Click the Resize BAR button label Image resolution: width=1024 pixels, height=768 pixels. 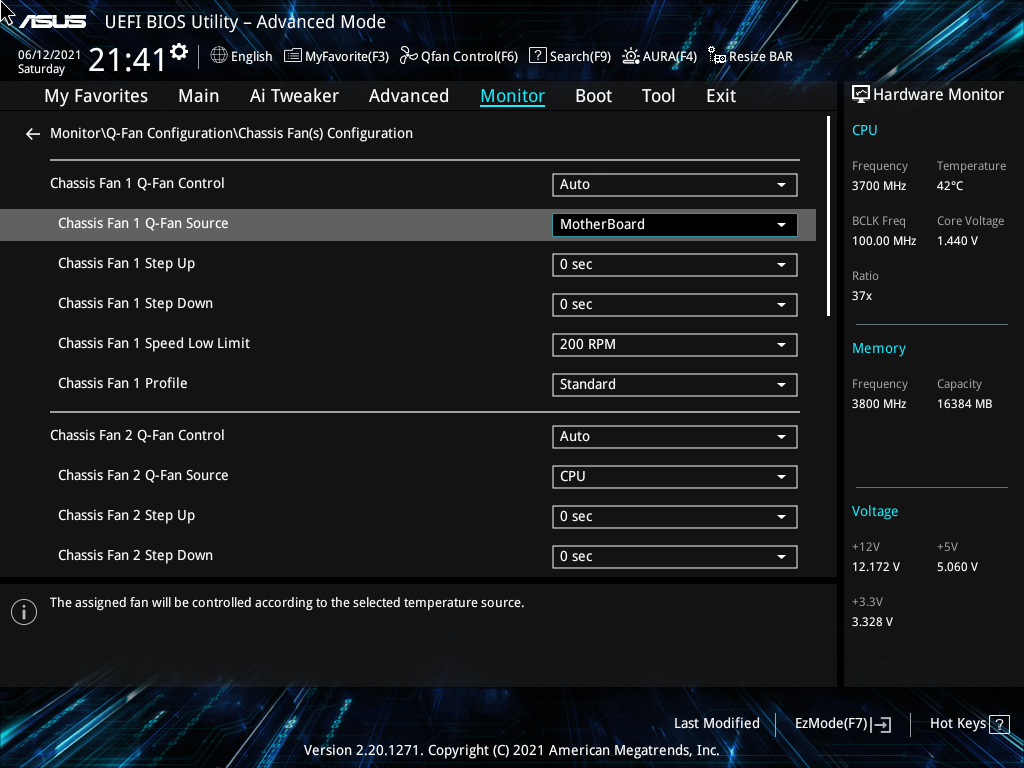click(x=761, y=57)
